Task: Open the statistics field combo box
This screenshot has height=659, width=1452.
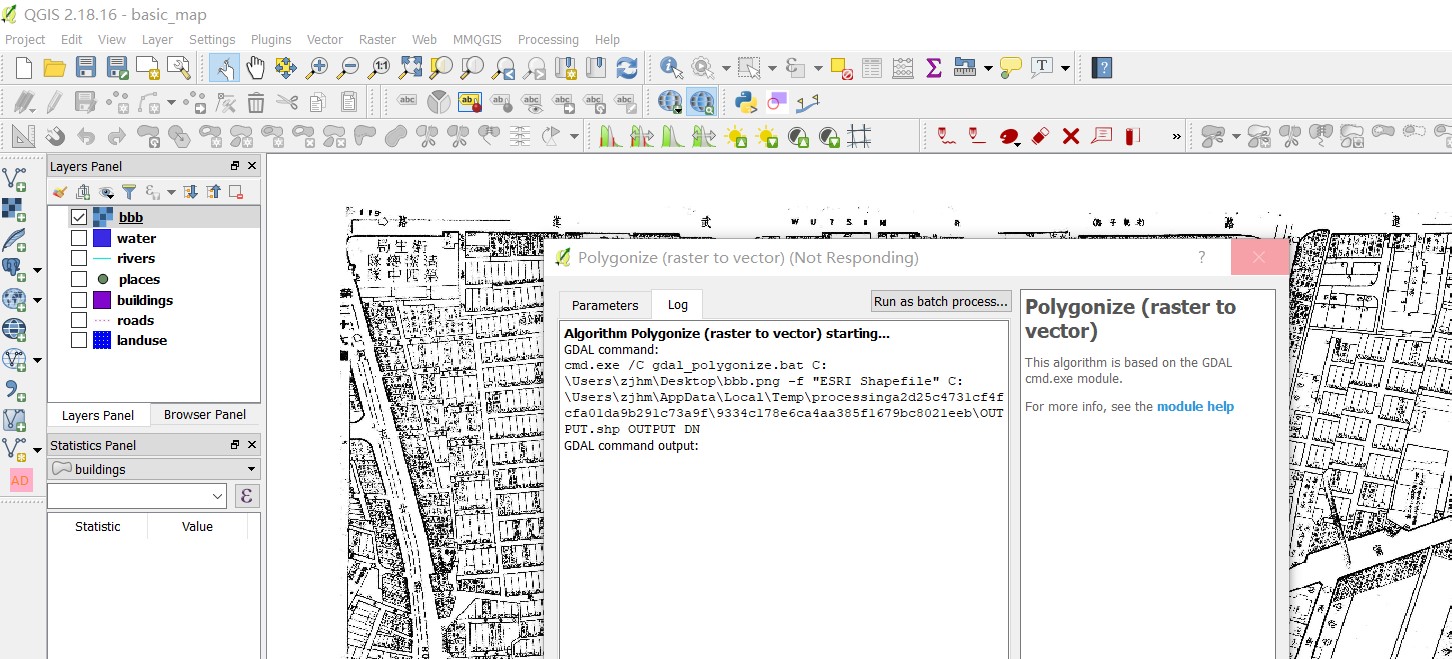Action: [x=137, y=495]
